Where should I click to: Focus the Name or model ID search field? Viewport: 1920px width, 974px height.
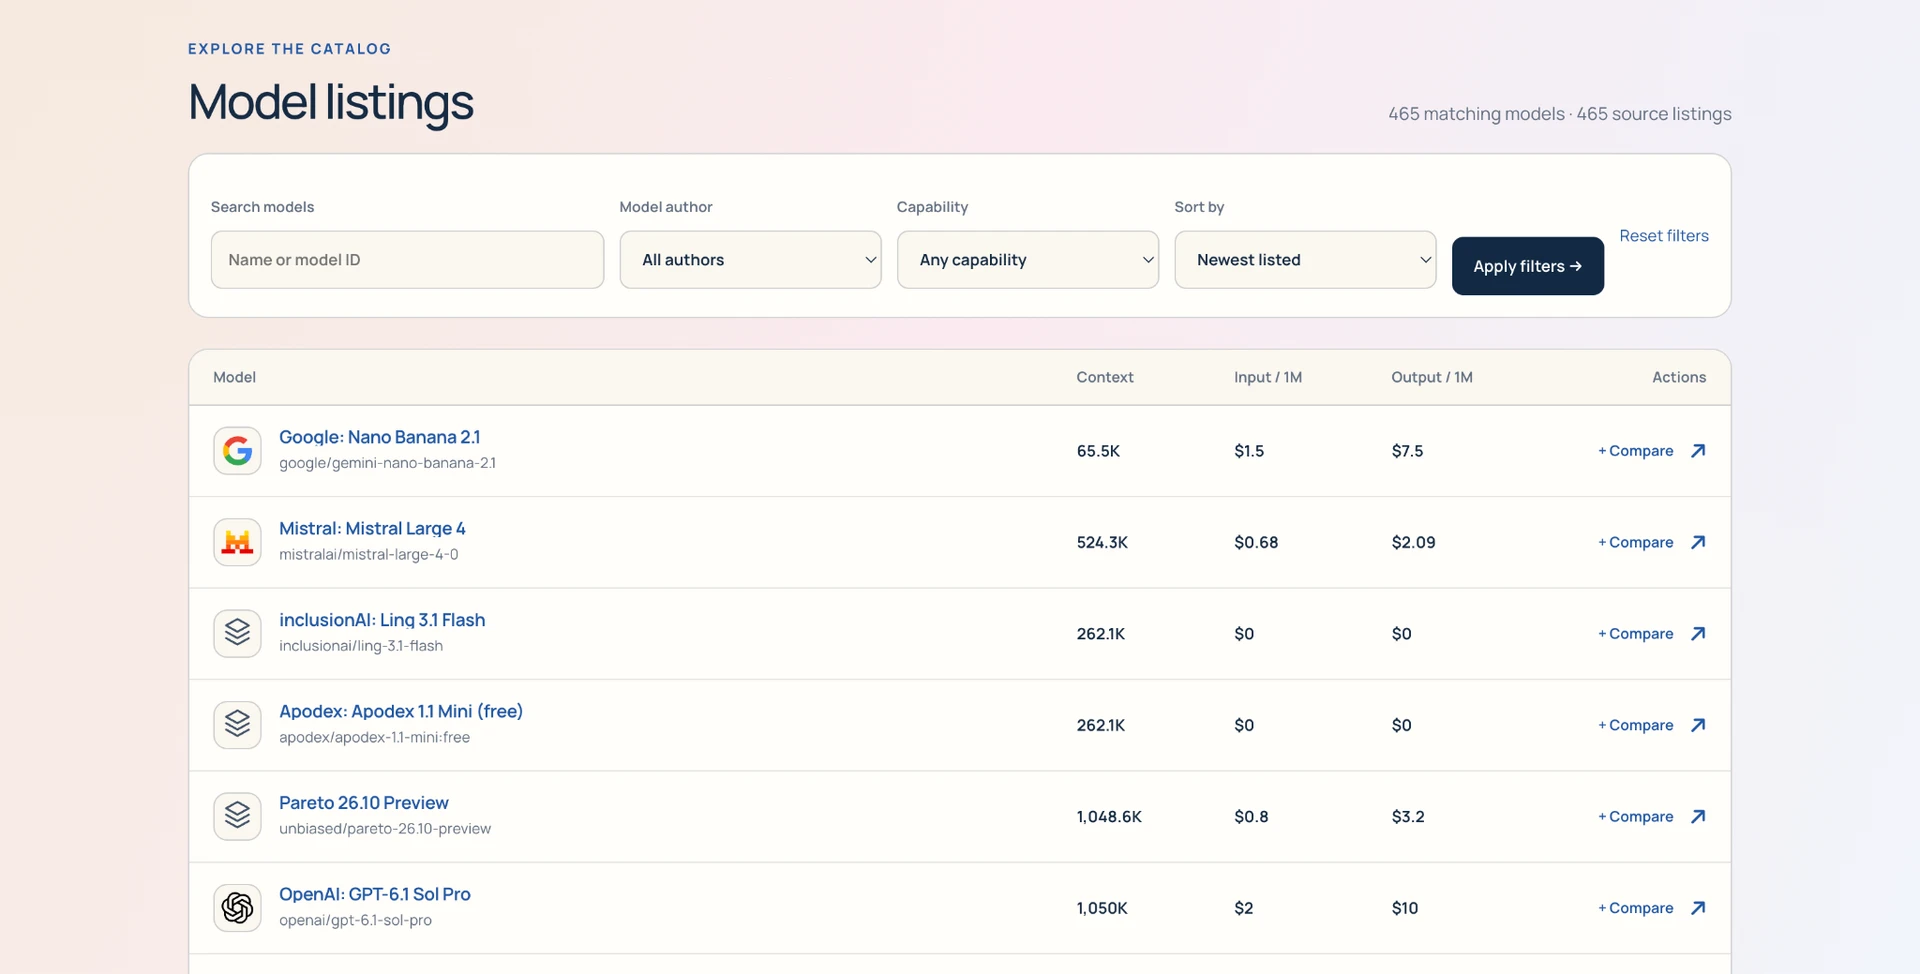(x=407, y=260)
